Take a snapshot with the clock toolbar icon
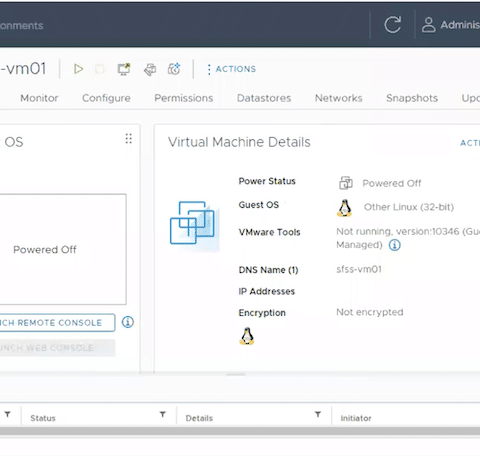The height and width of the screenshot is (456, 480). [174, 69]
